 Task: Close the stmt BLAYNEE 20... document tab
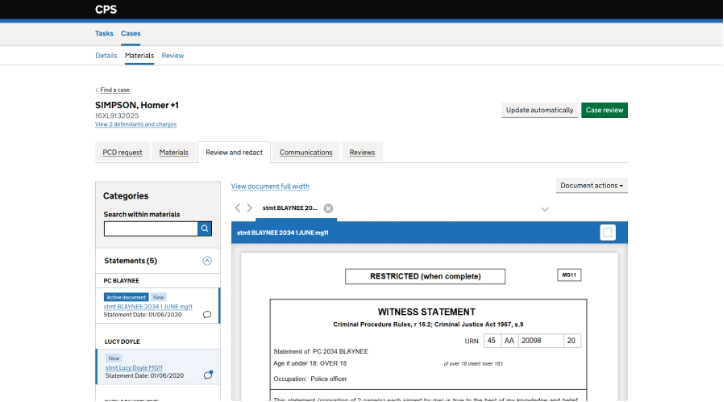coord(328,208)
